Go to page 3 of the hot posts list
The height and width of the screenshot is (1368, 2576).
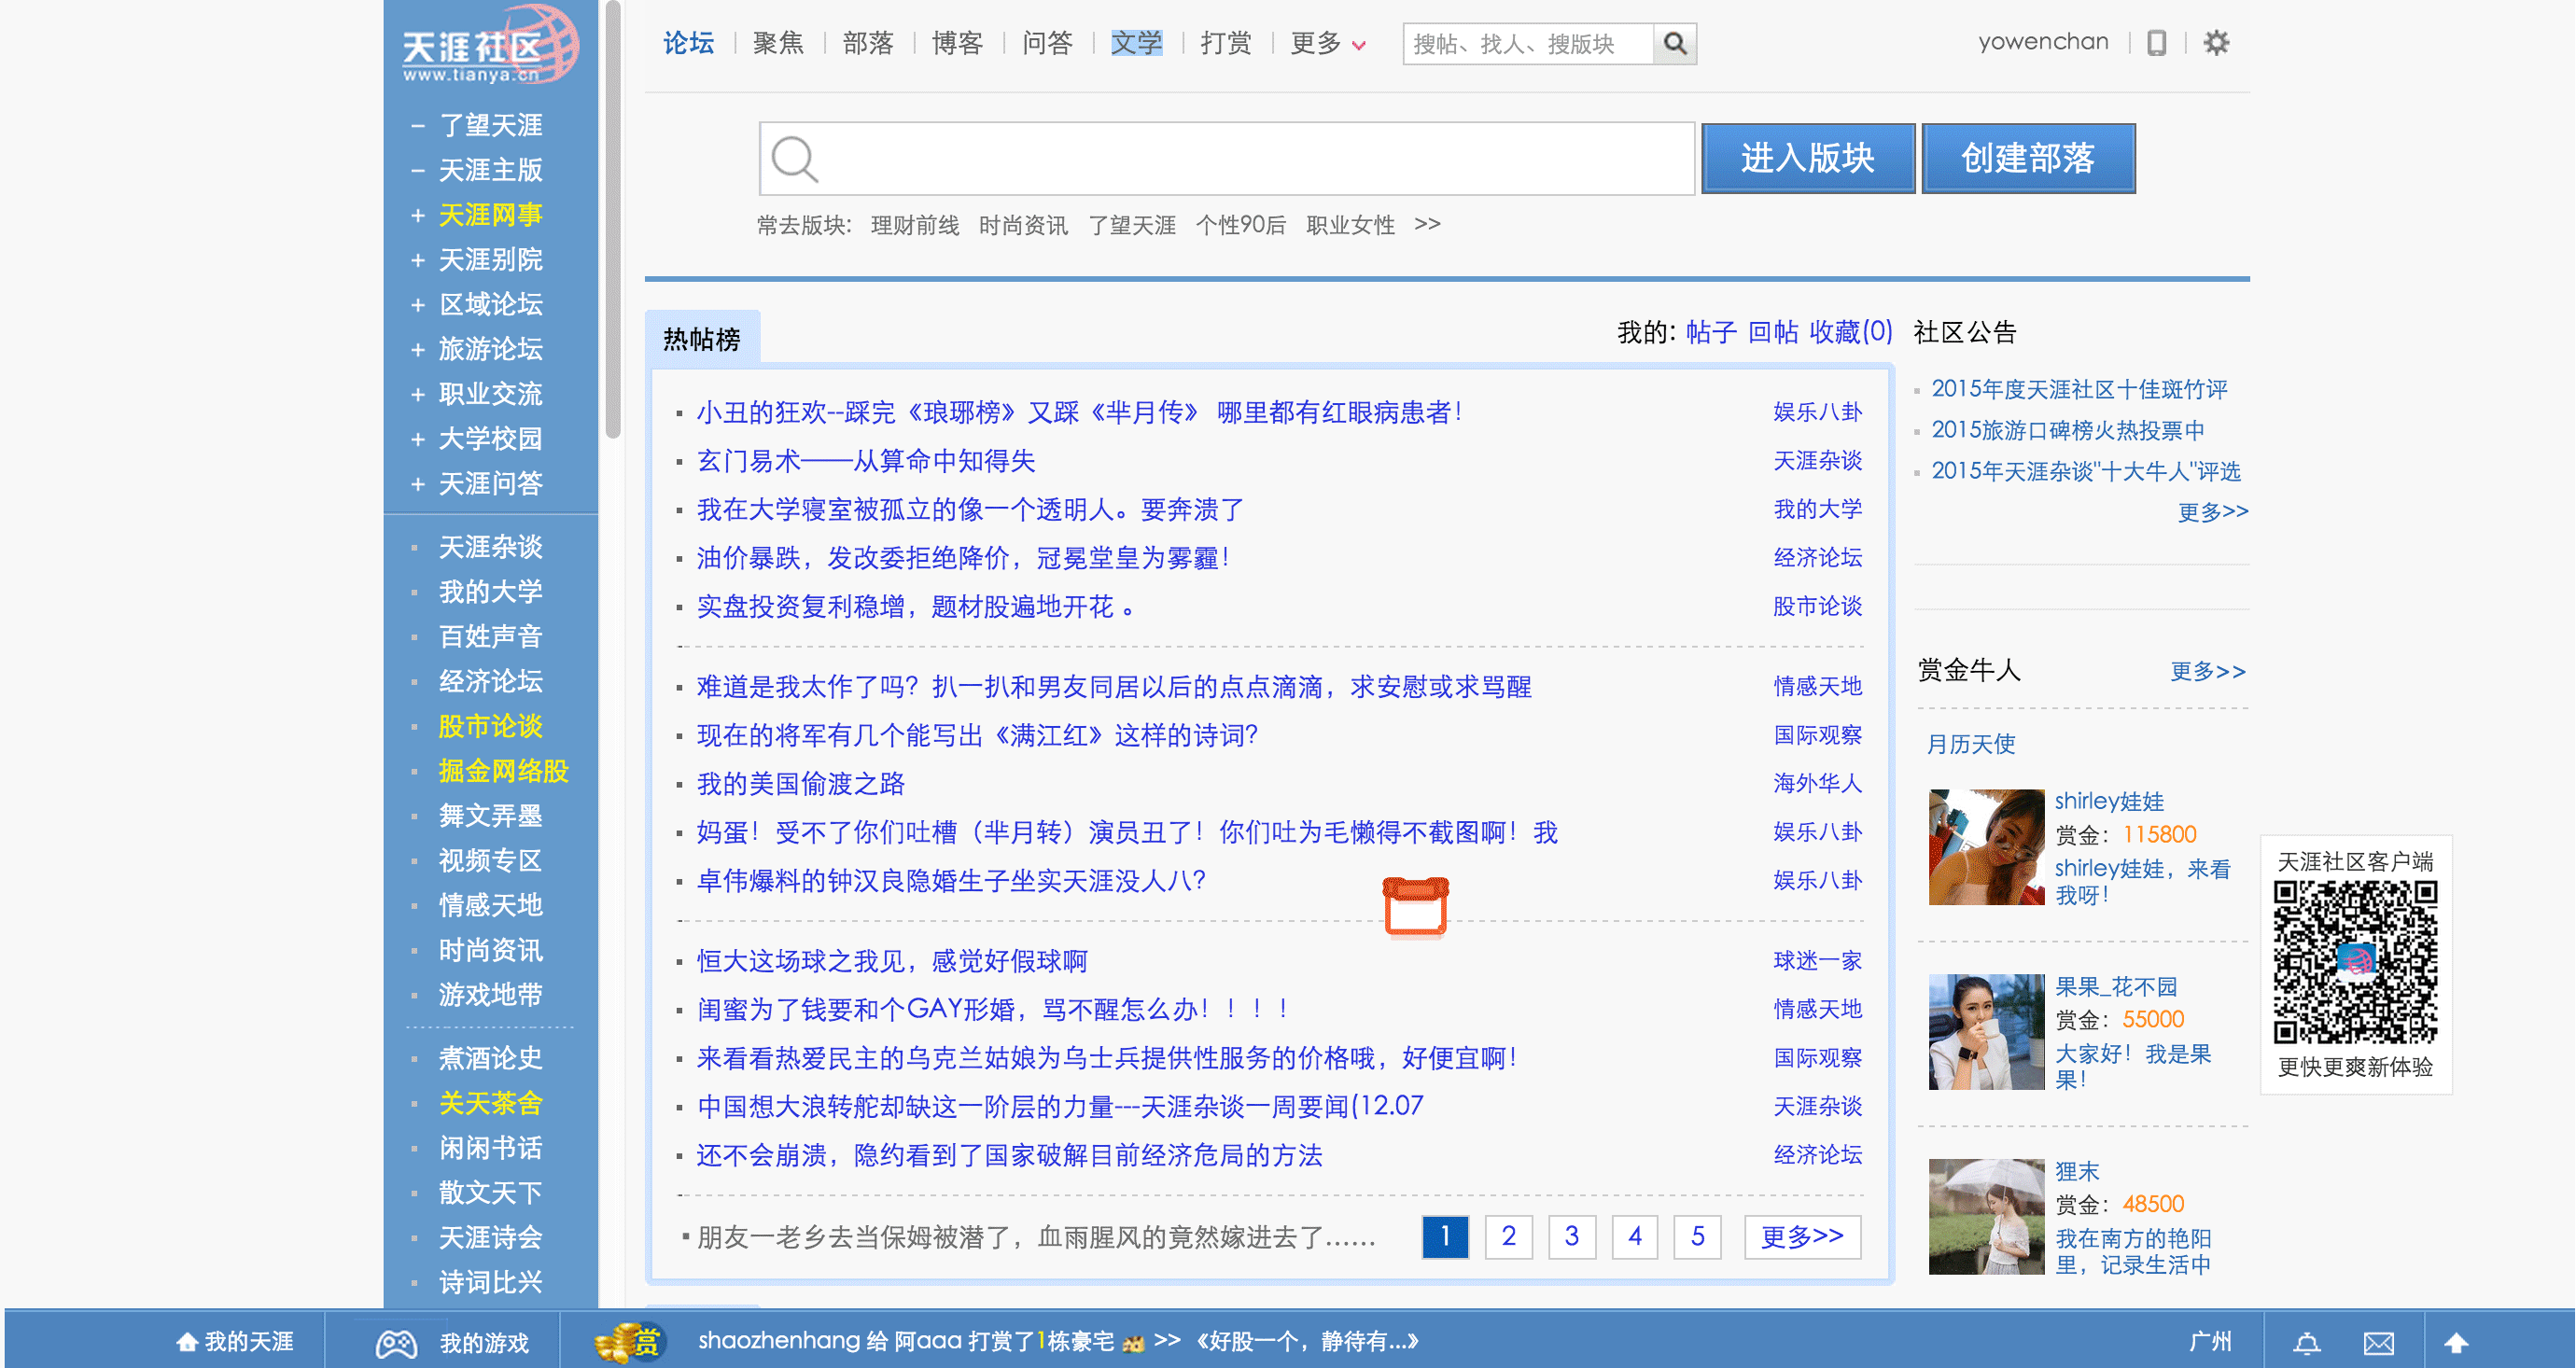[x=1571, y=1236]
